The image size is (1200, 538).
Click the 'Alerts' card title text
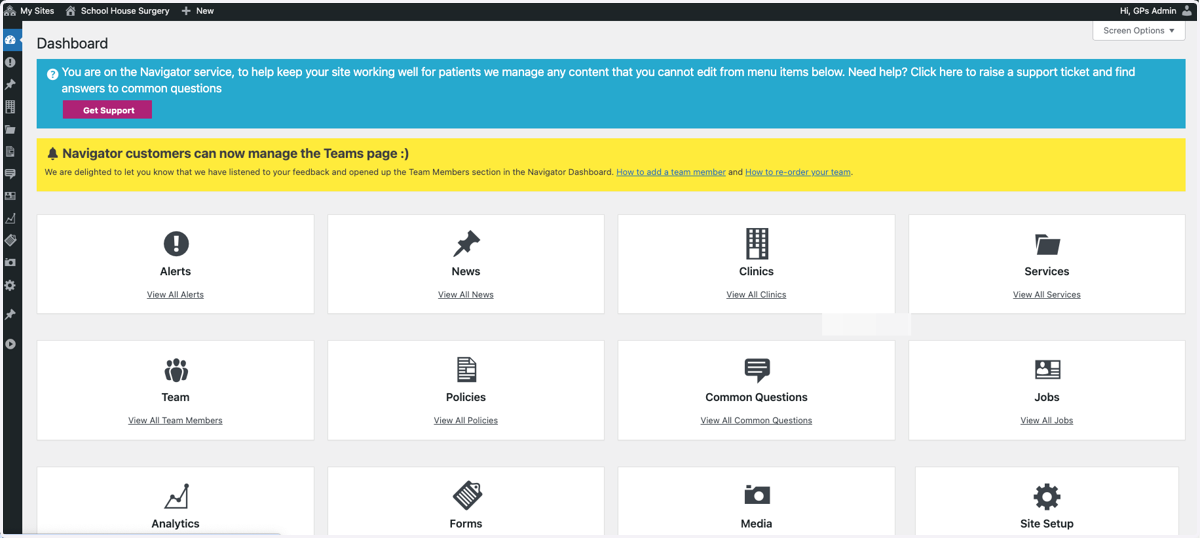pyautogui.click(x=175, y=271)
